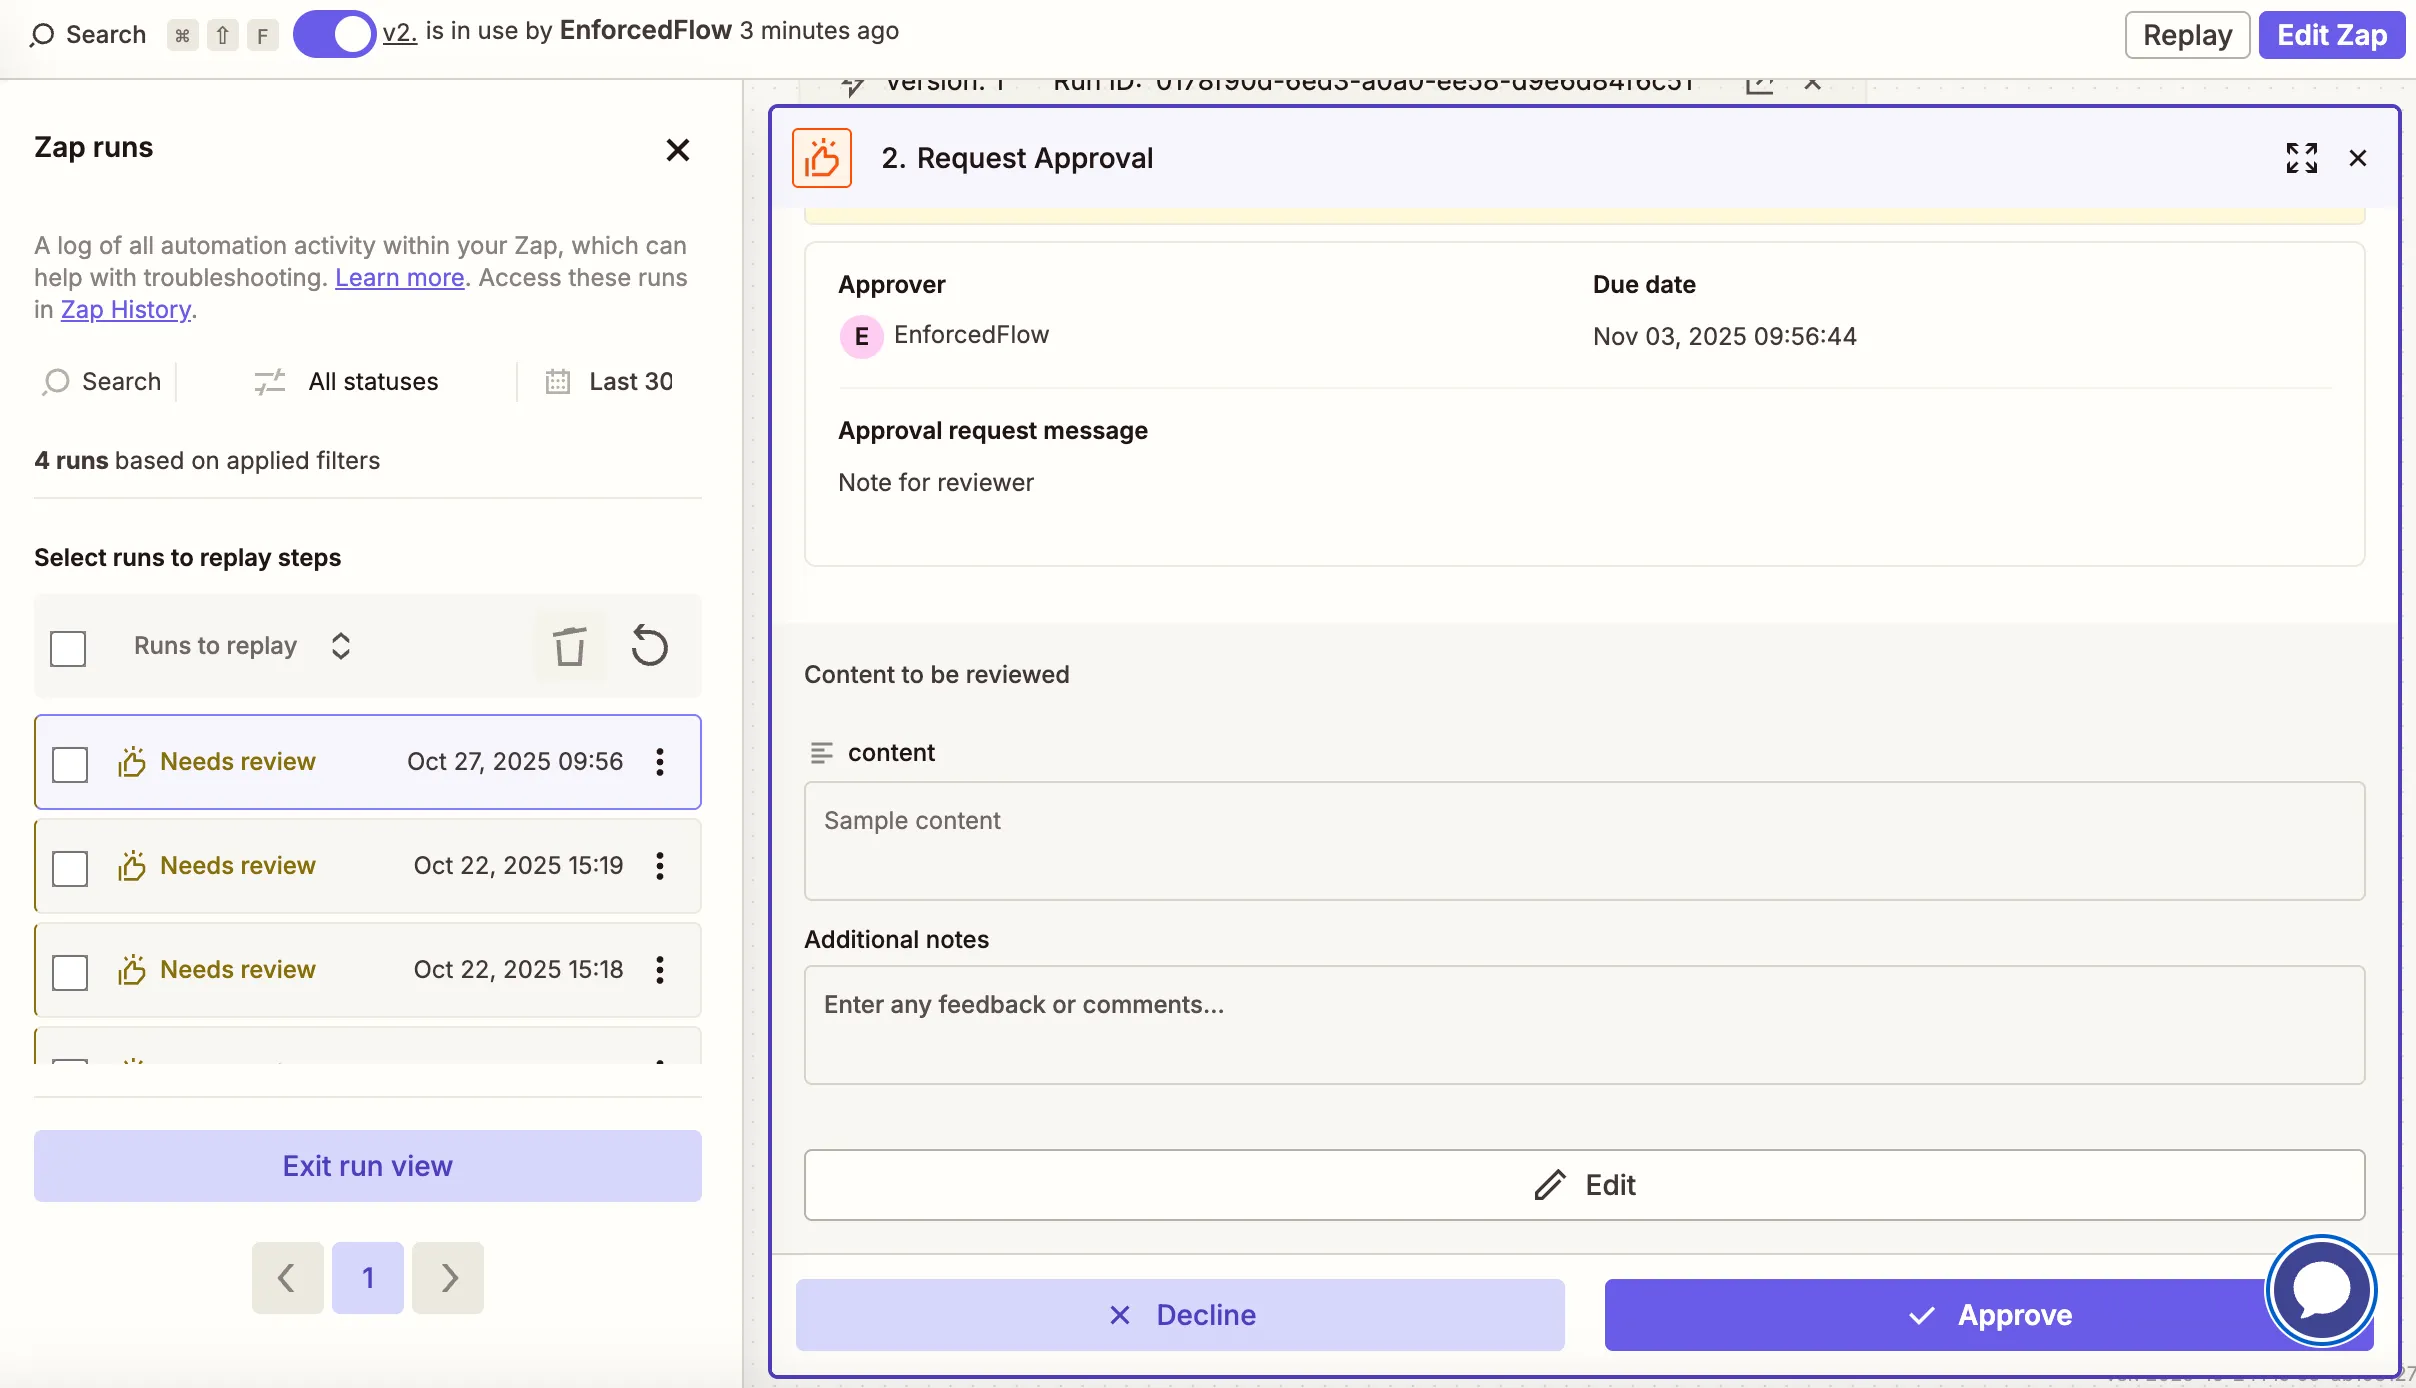Open options menu for Oct 22 15:18 run
The image size is (2416, 1388).
pos(659,969)
